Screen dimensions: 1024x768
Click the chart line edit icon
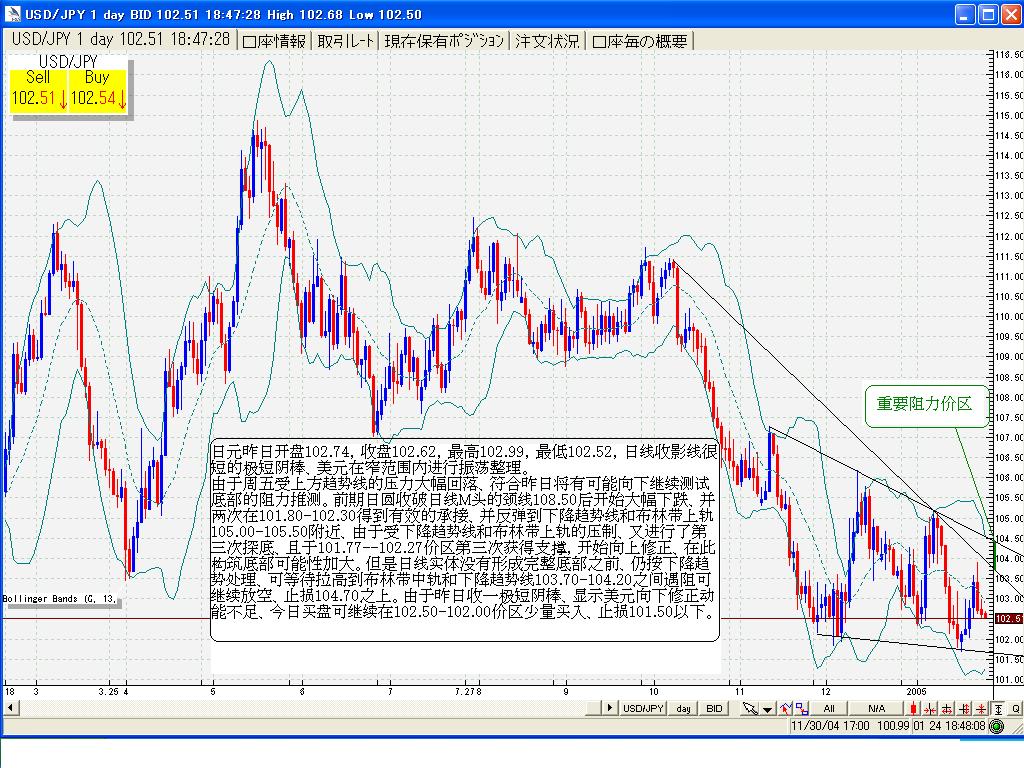pos(786,708)
